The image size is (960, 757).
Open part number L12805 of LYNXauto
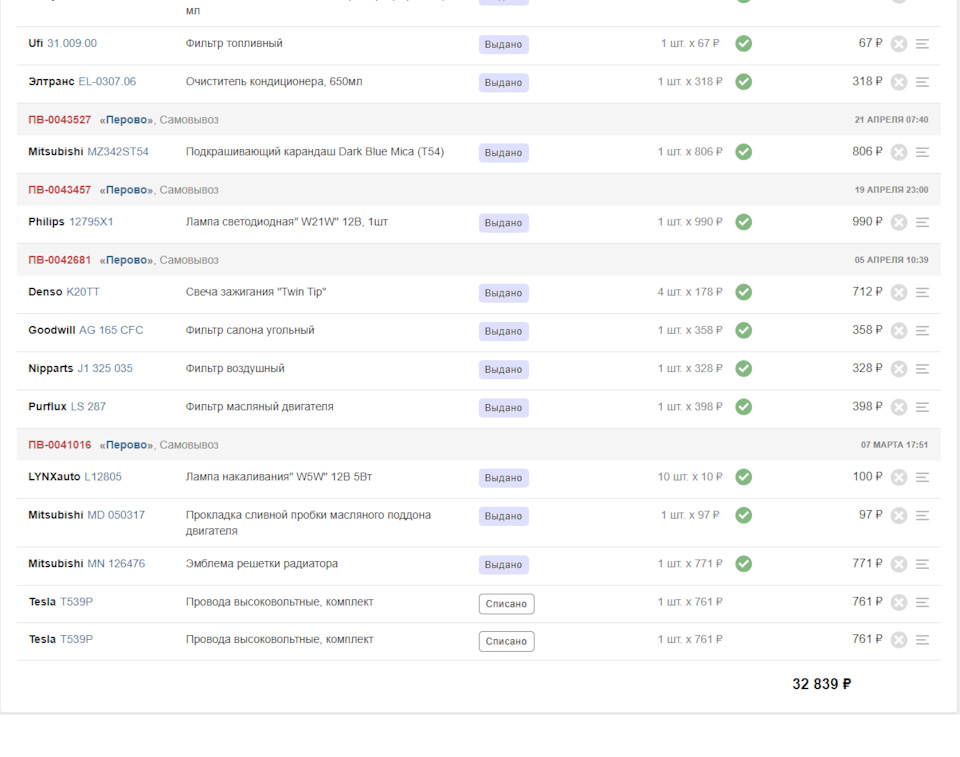tap(103, 476)
